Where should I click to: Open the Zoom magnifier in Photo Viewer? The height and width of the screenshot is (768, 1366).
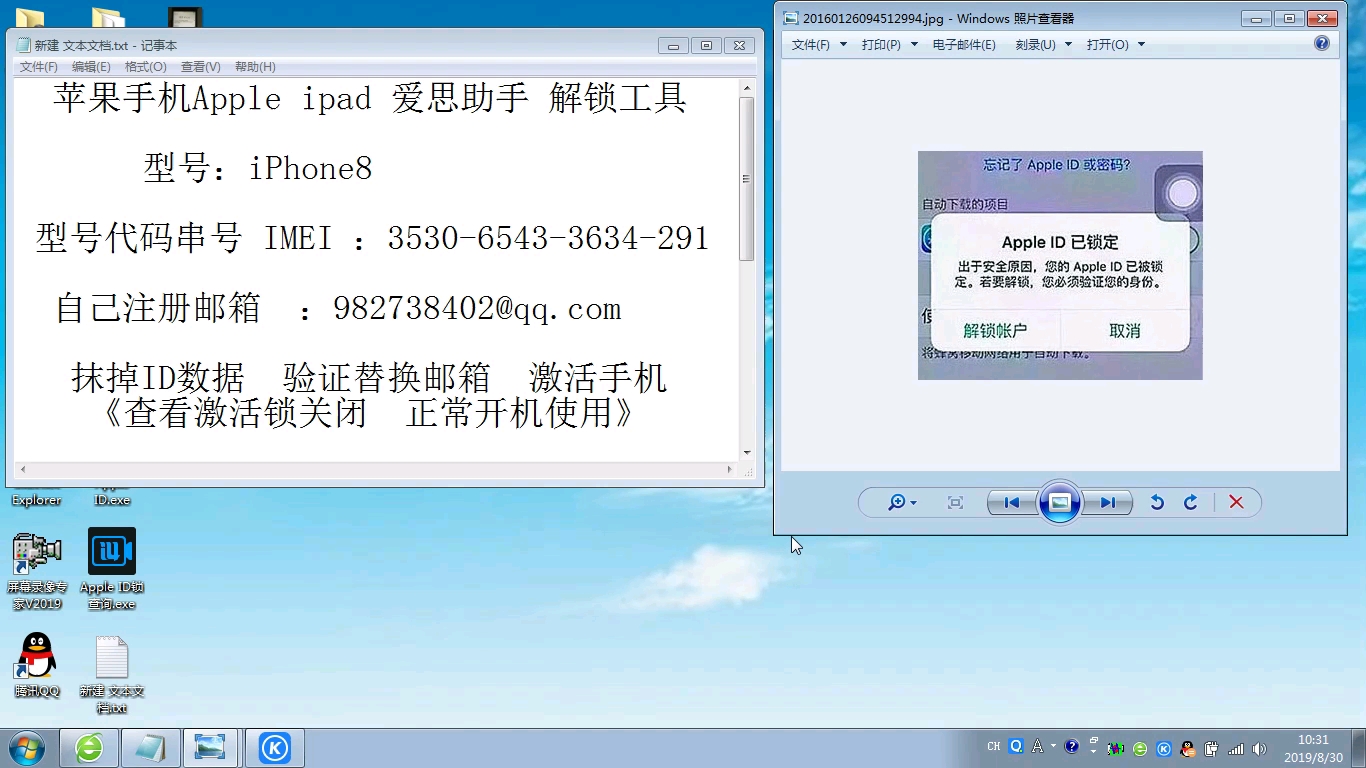(897, 503)
